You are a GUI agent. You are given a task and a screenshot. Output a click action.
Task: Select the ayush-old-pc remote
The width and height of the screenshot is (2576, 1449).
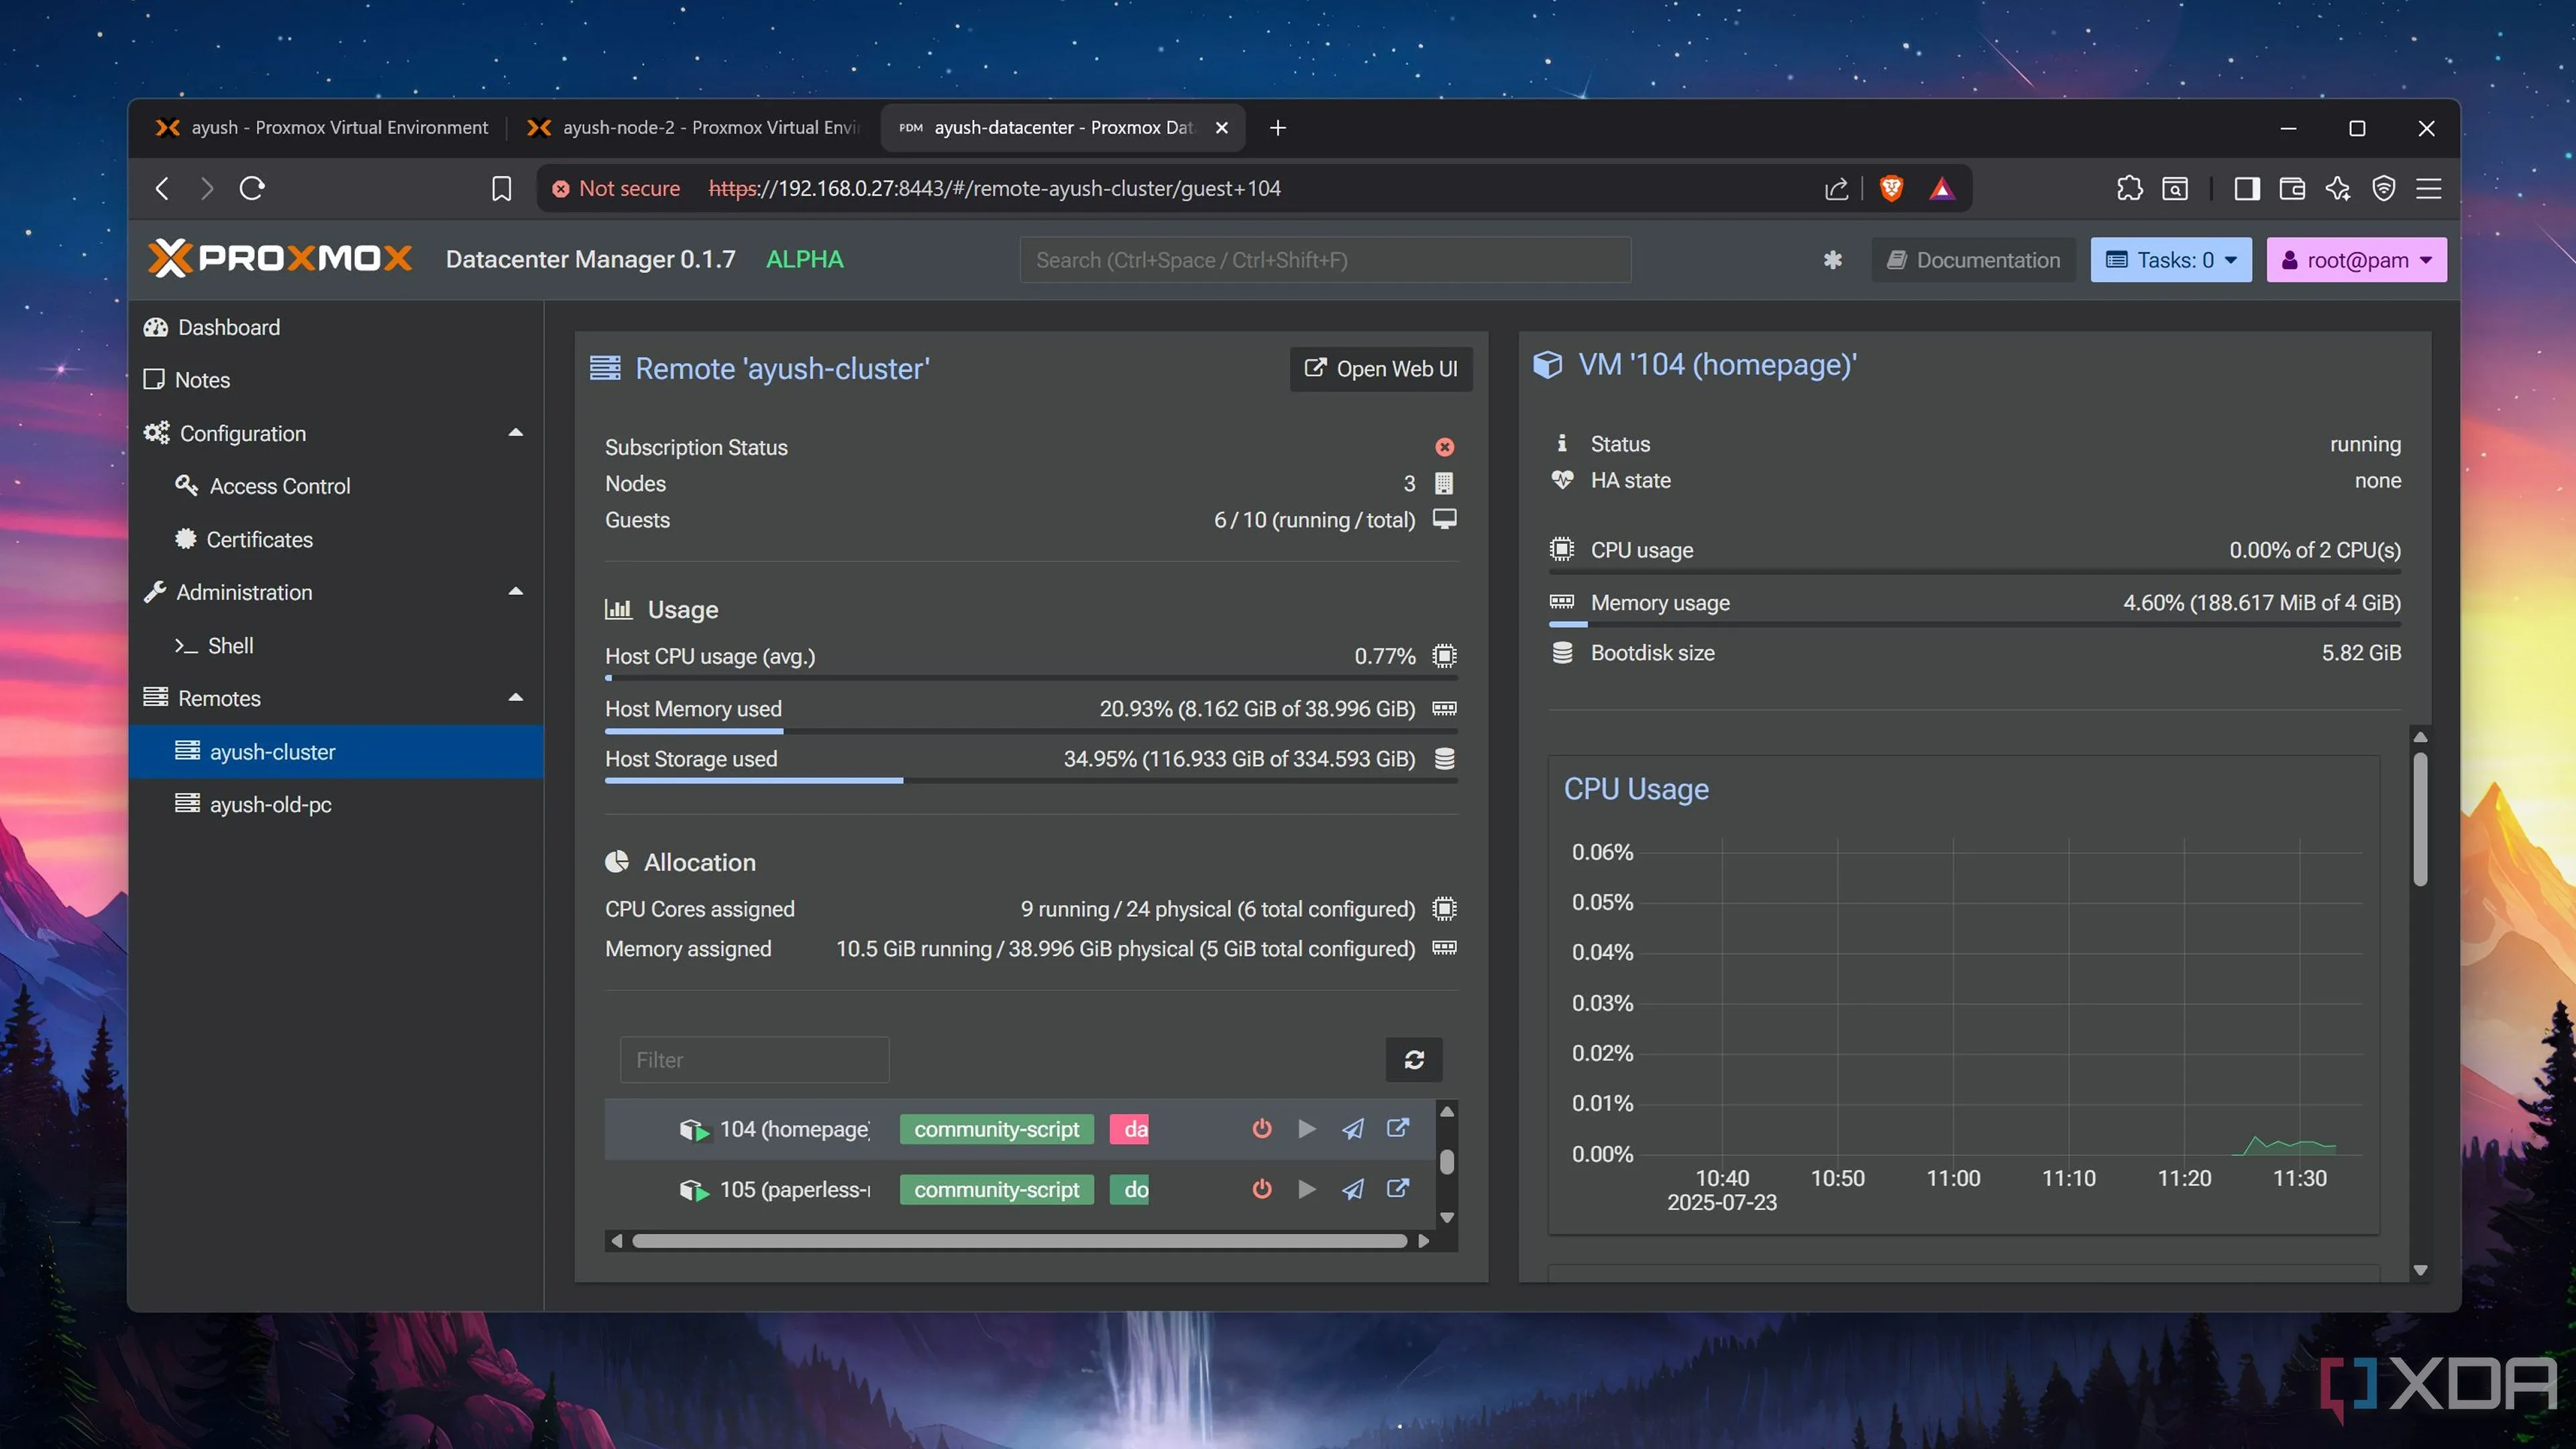[x=336, y=804]
